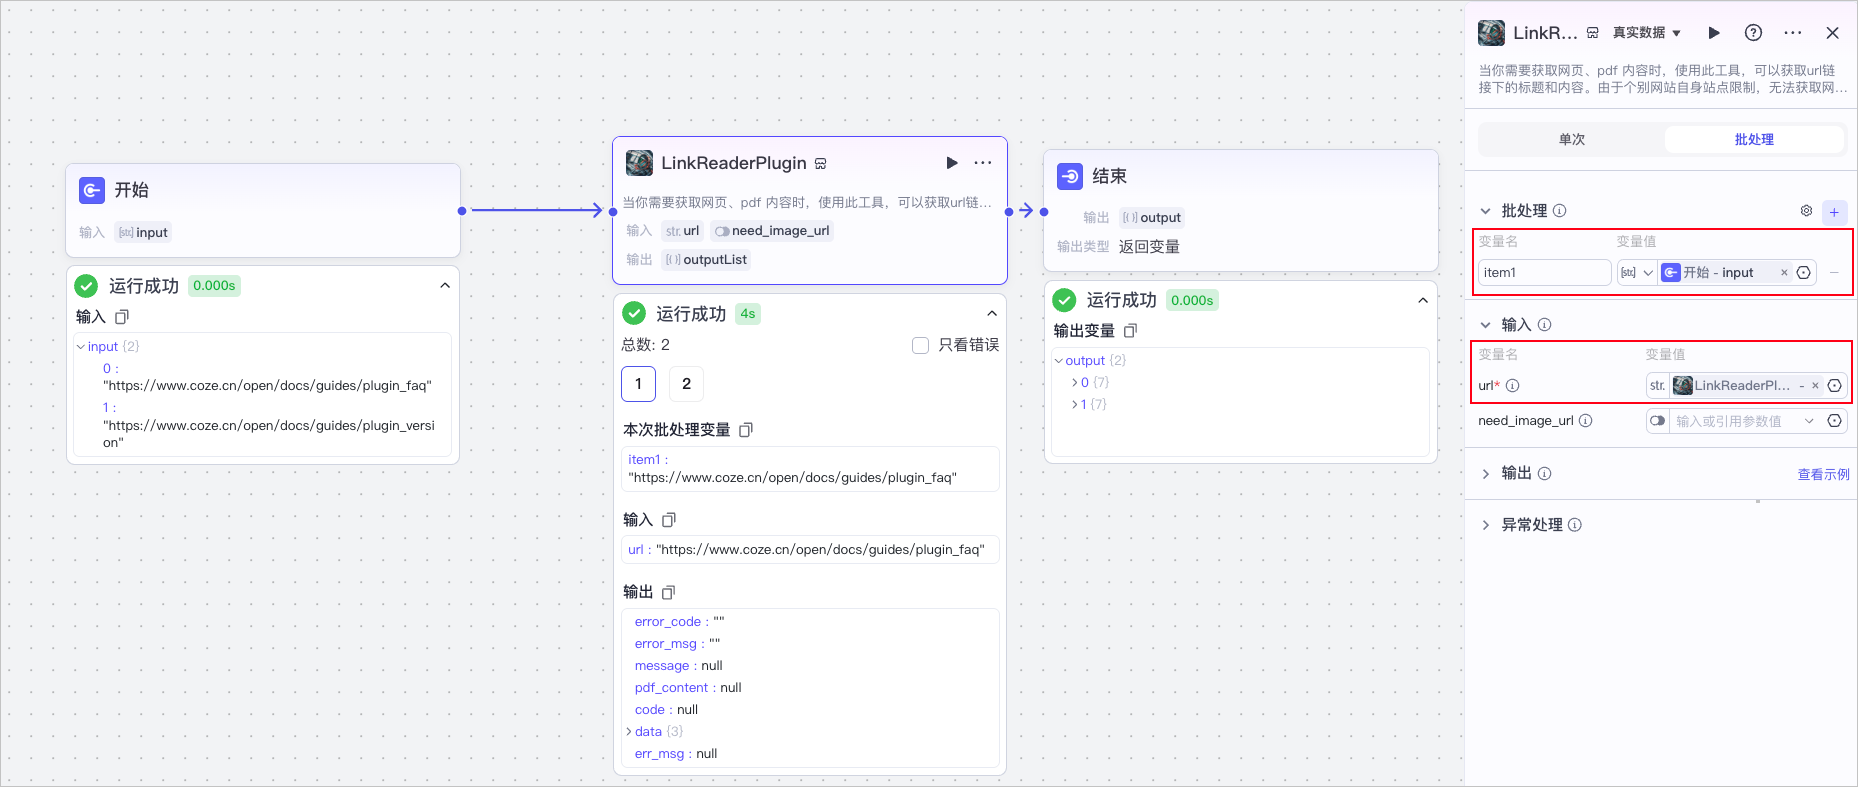1858x787 pixels.
Task: Show info tooltip for 输出 section
Action: [x=1544, y=473]
